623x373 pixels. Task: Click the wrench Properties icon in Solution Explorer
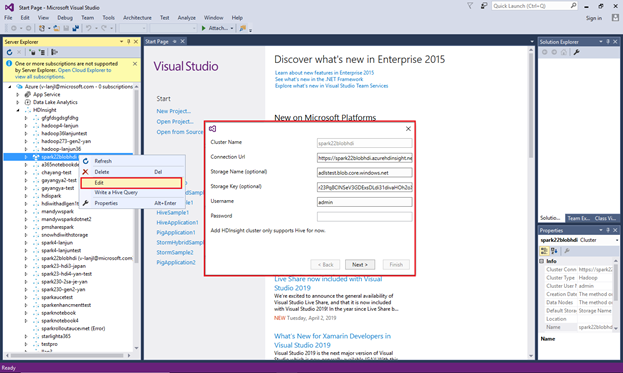pos(577,52)
